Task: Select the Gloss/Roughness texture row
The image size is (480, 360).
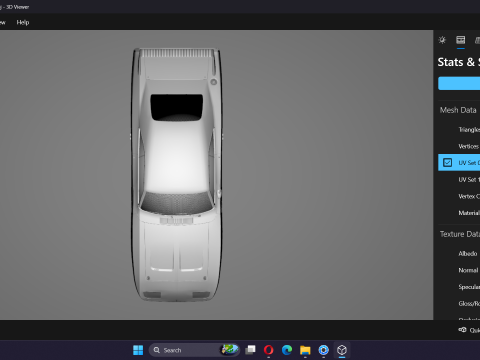Action: pos(459,303)
